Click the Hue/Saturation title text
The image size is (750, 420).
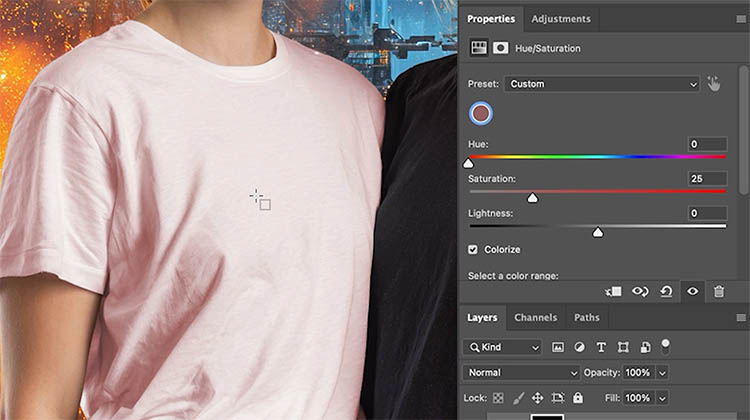548,48
